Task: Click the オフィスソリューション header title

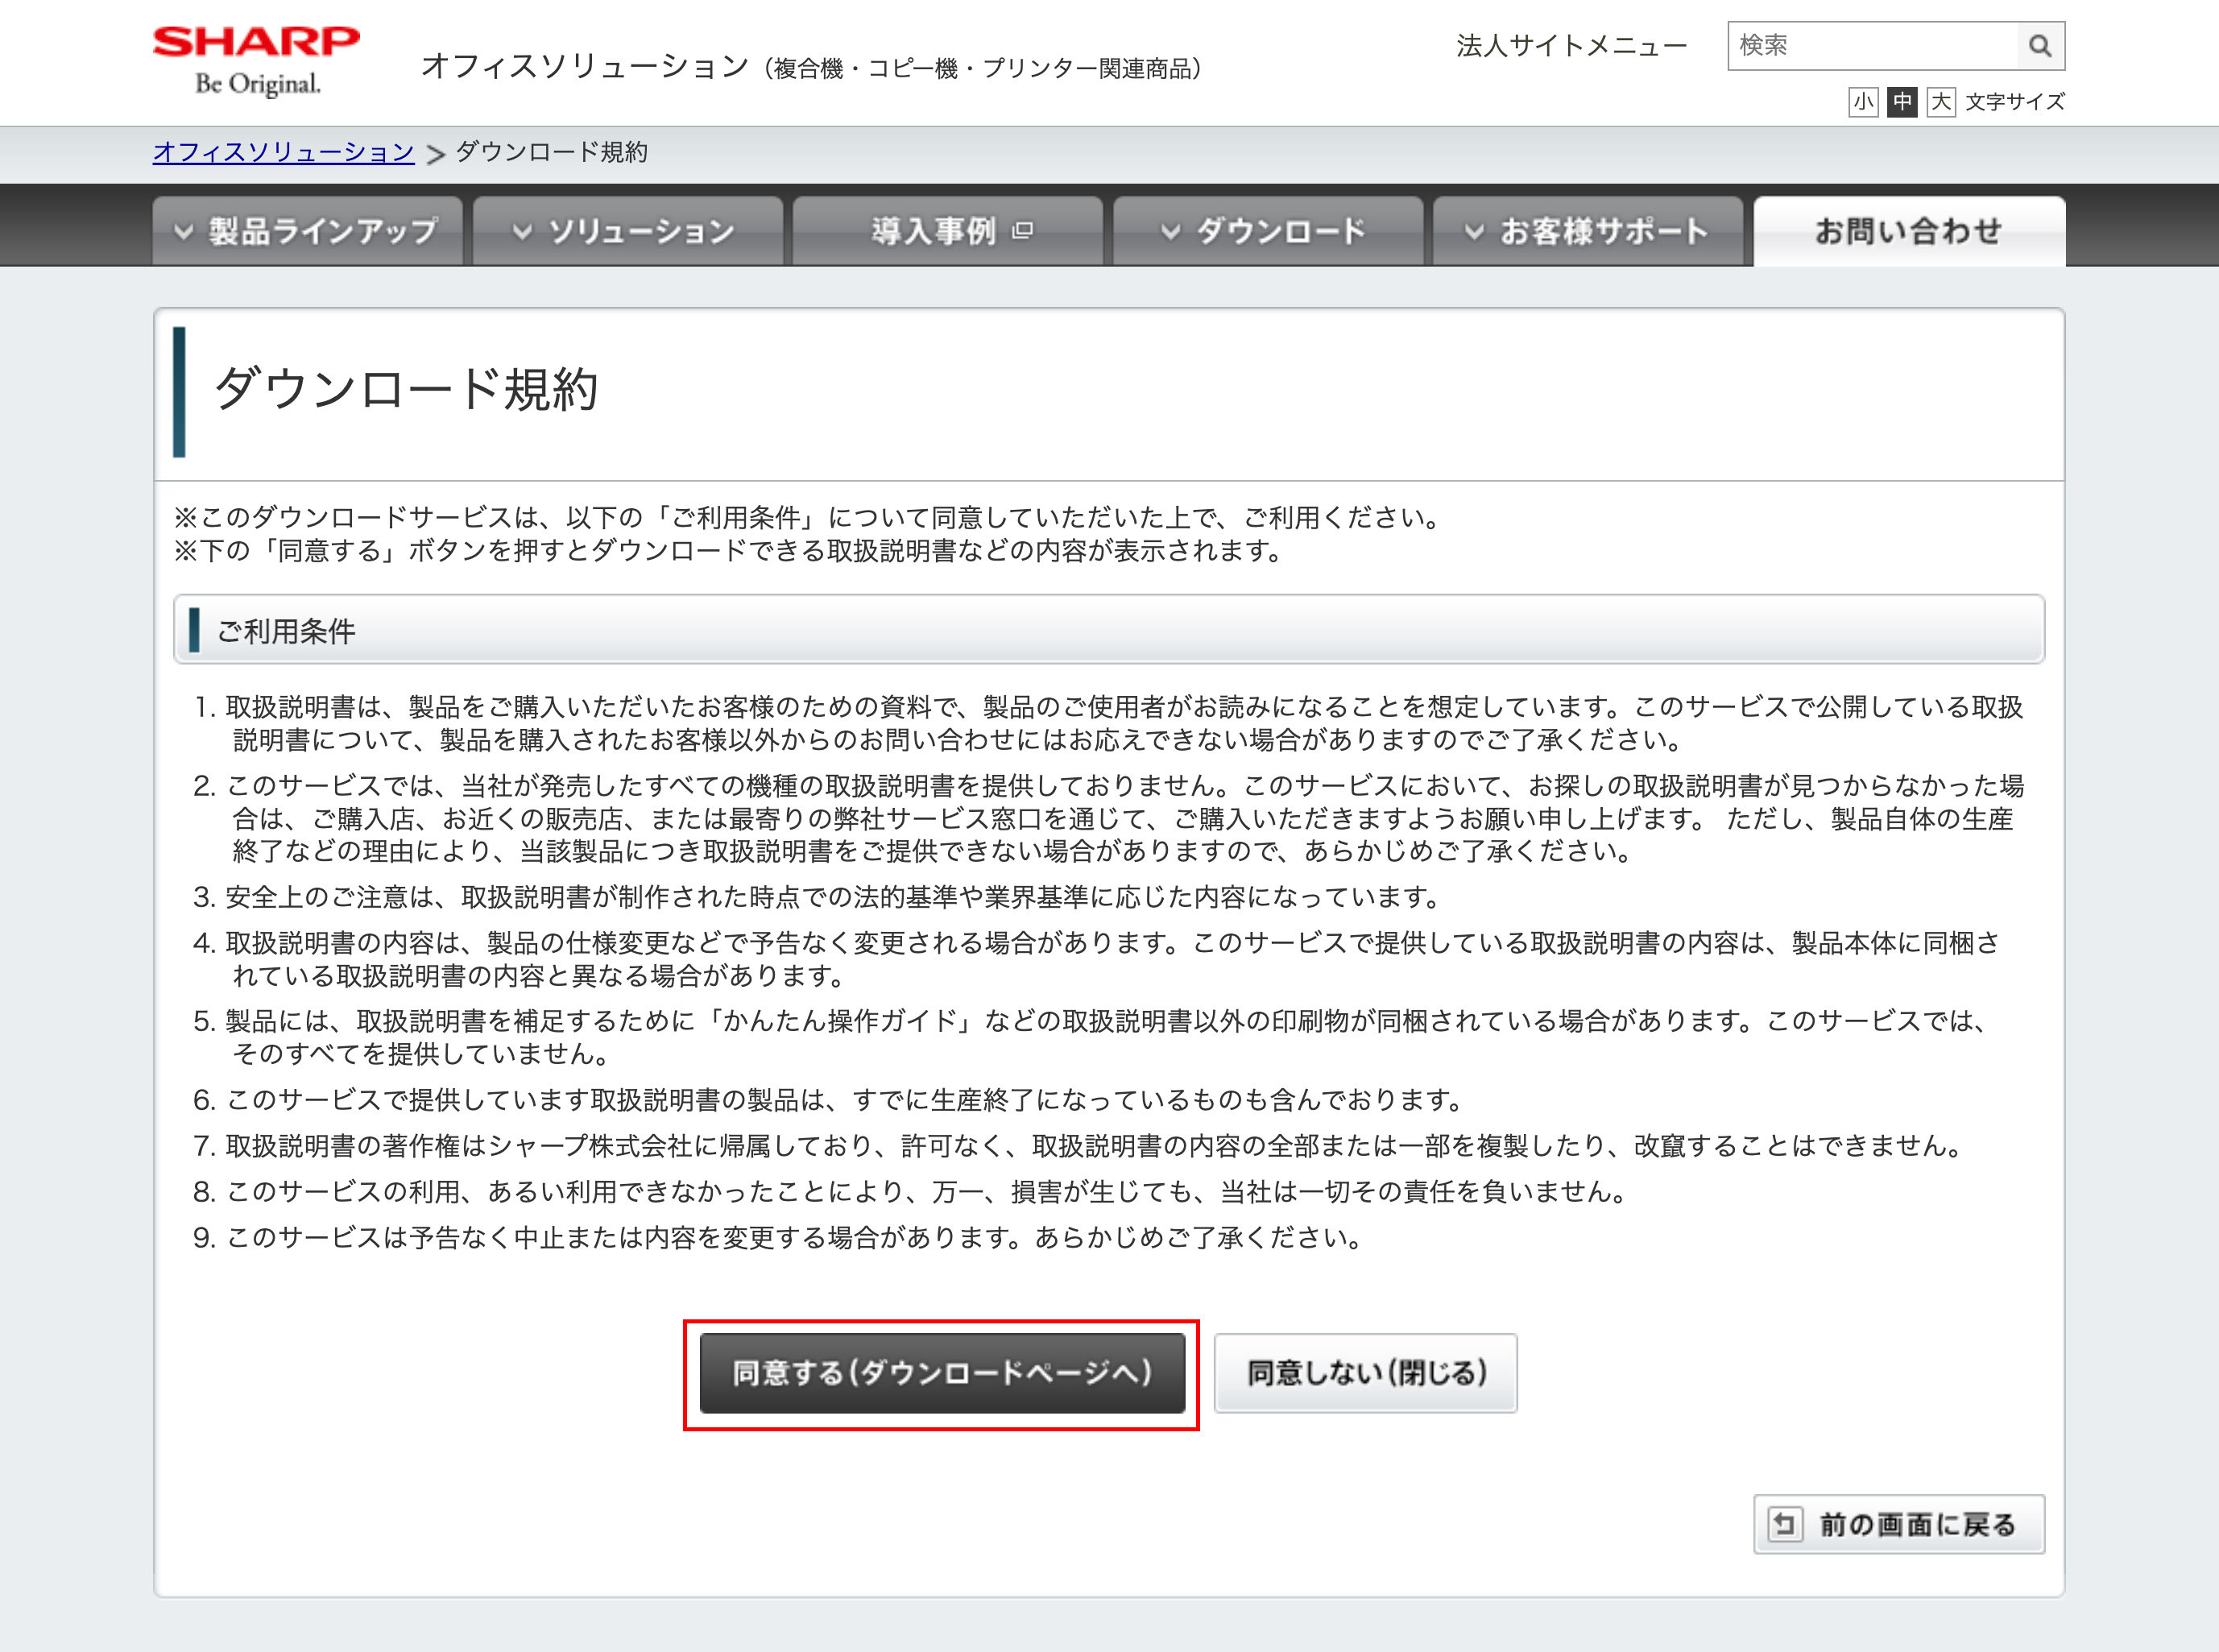Action: click(x=811, y=67)
